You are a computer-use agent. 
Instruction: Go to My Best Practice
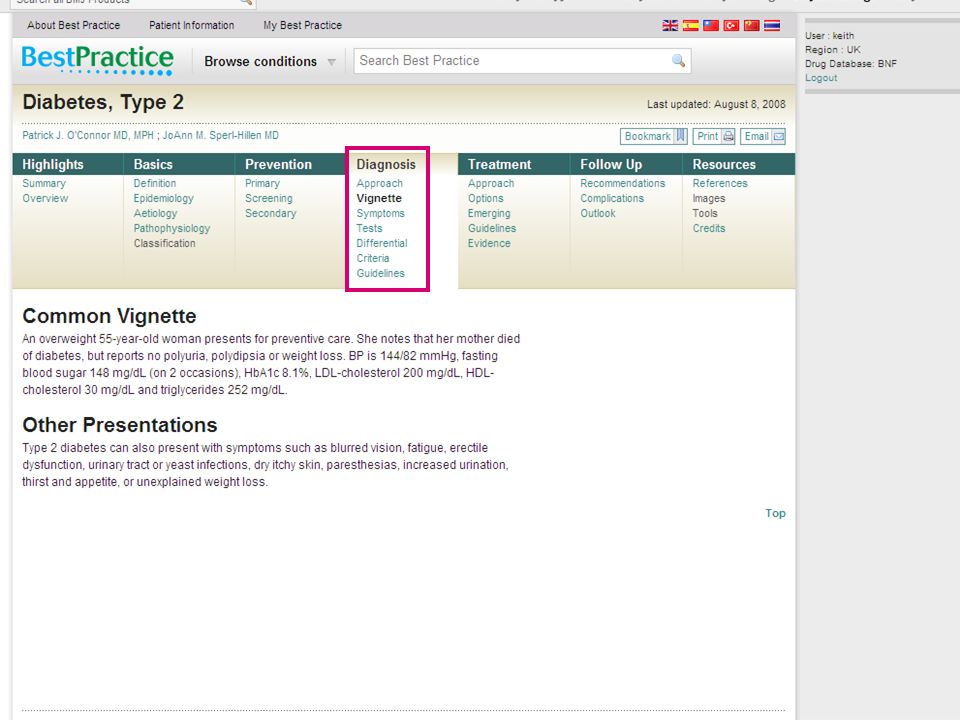click(x=302, y=25)
